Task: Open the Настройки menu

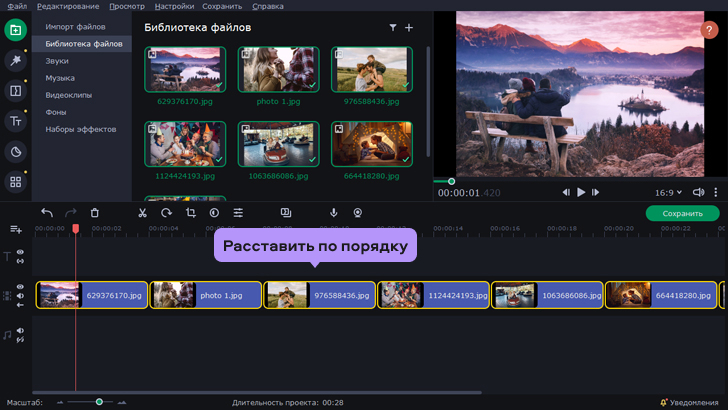Action: pyautogui.click(x=174, y=6)
